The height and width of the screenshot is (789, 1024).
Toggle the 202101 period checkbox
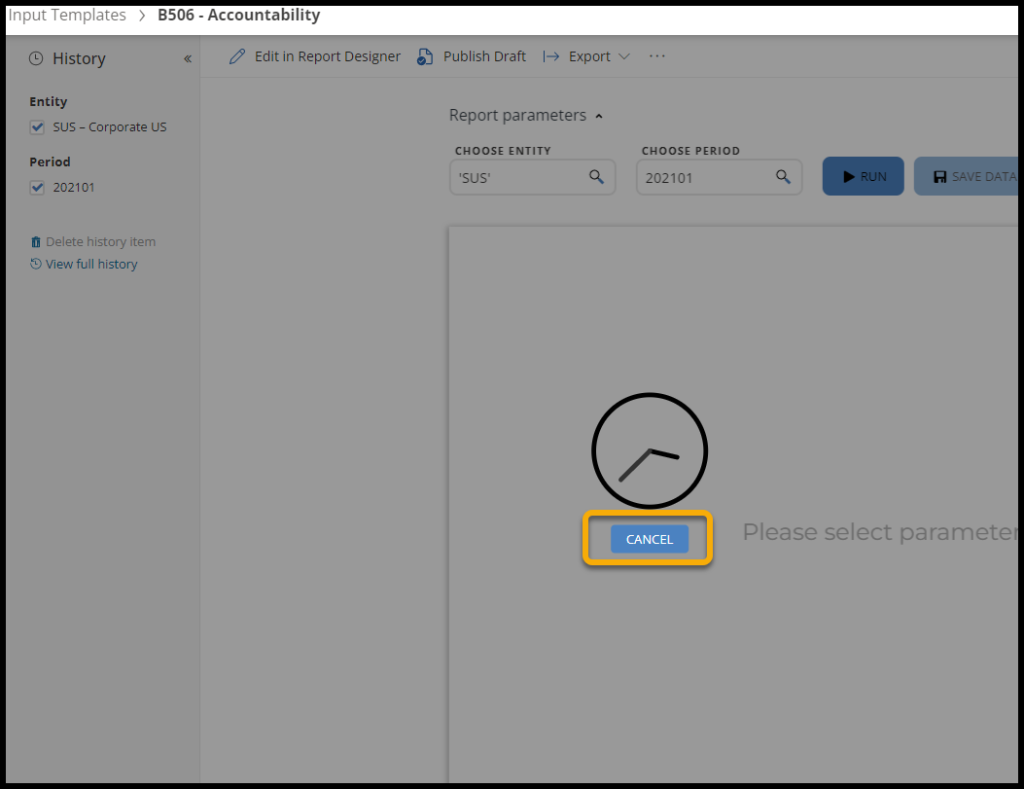click(38, 187)
